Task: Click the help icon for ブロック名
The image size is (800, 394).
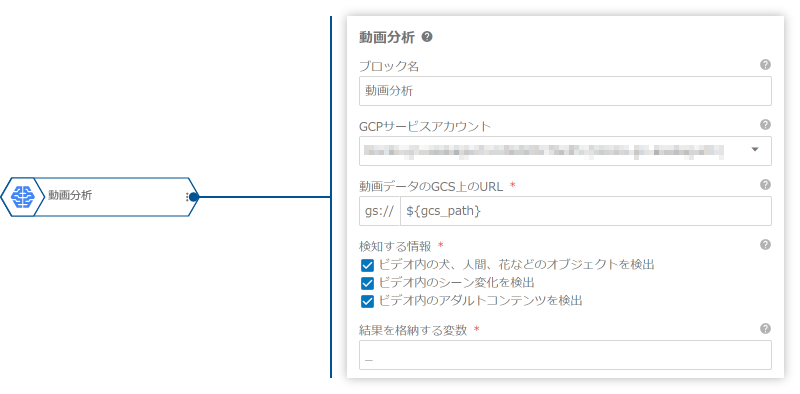Action: (765, 65)
